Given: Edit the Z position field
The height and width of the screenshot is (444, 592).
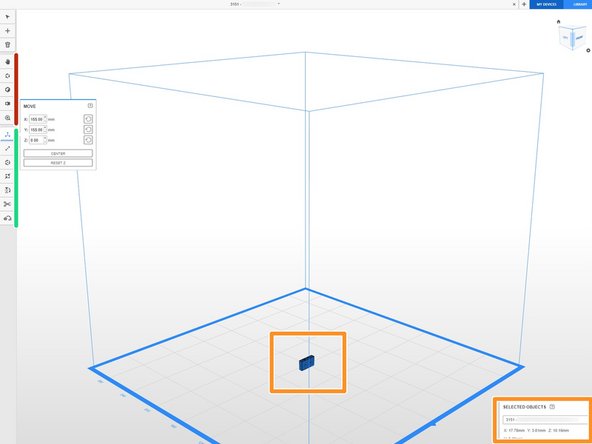Looking at the screenshot, I should [36, 140].
